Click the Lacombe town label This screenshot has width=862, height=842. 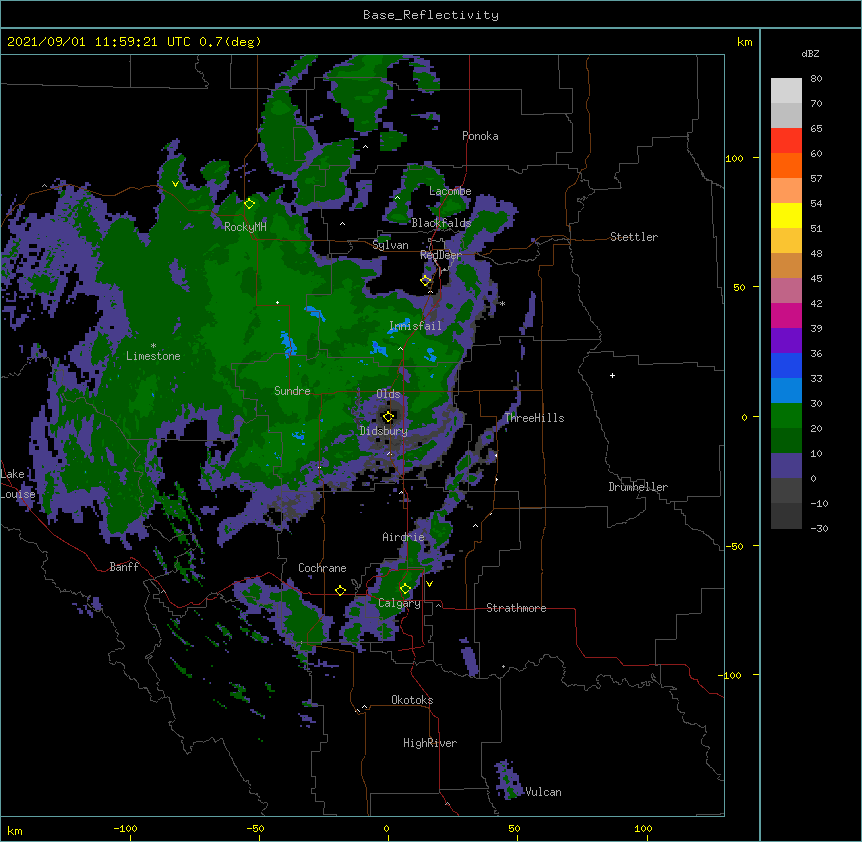[x=450, y=191]
